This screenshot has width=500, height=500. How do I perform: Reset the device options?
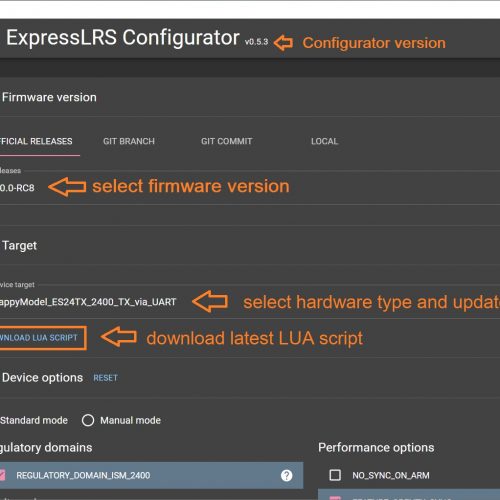pyautogui.click(x=105, y=378)
